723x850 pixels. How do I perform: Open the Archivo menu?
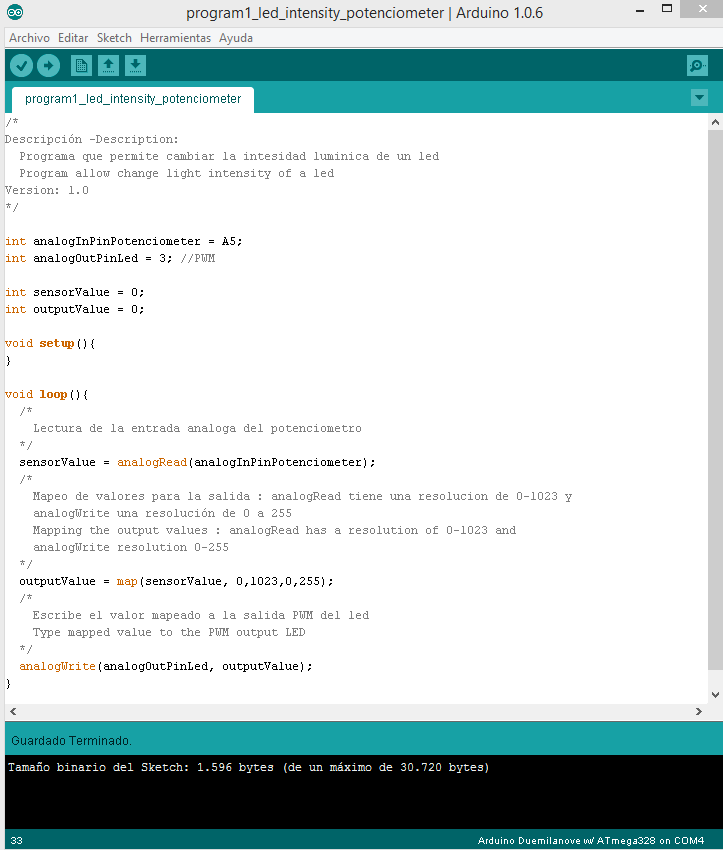point(29,38)
